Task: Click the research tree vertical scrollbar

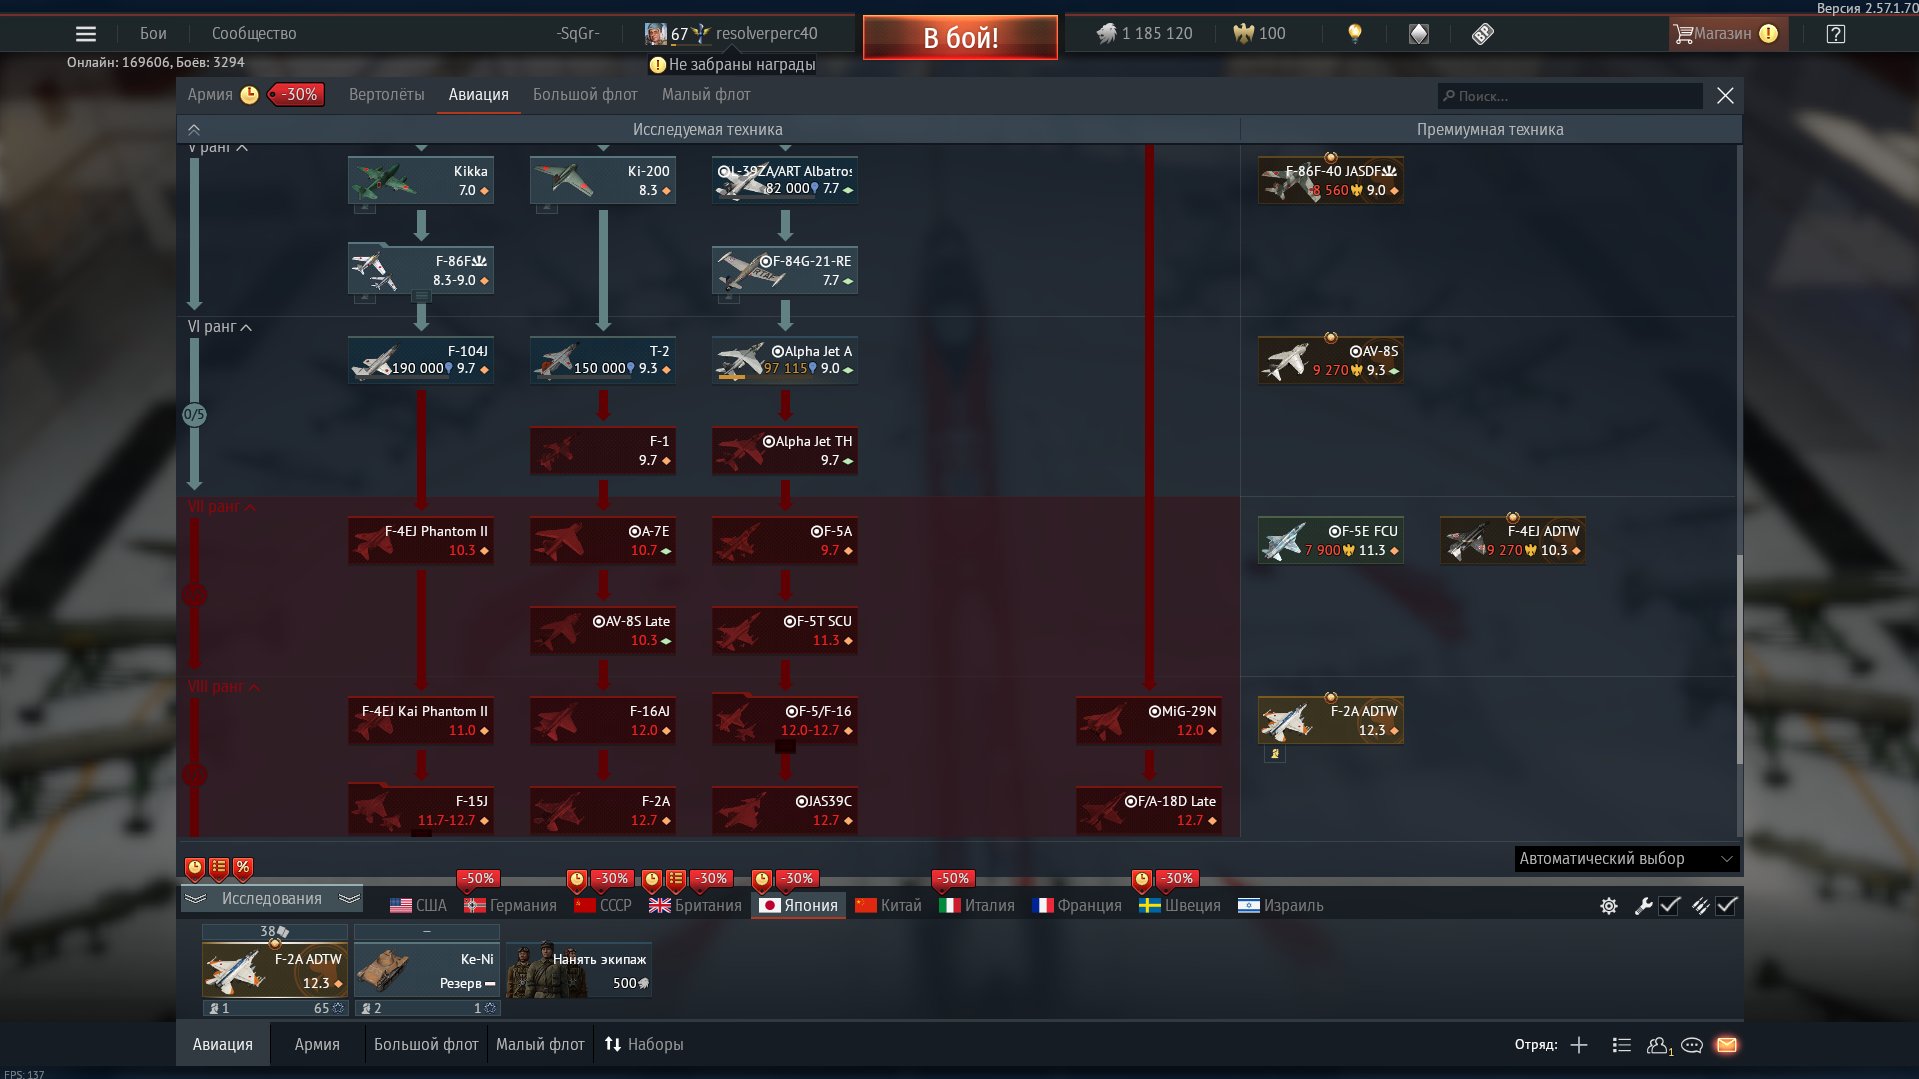Action: (1740, 660)
